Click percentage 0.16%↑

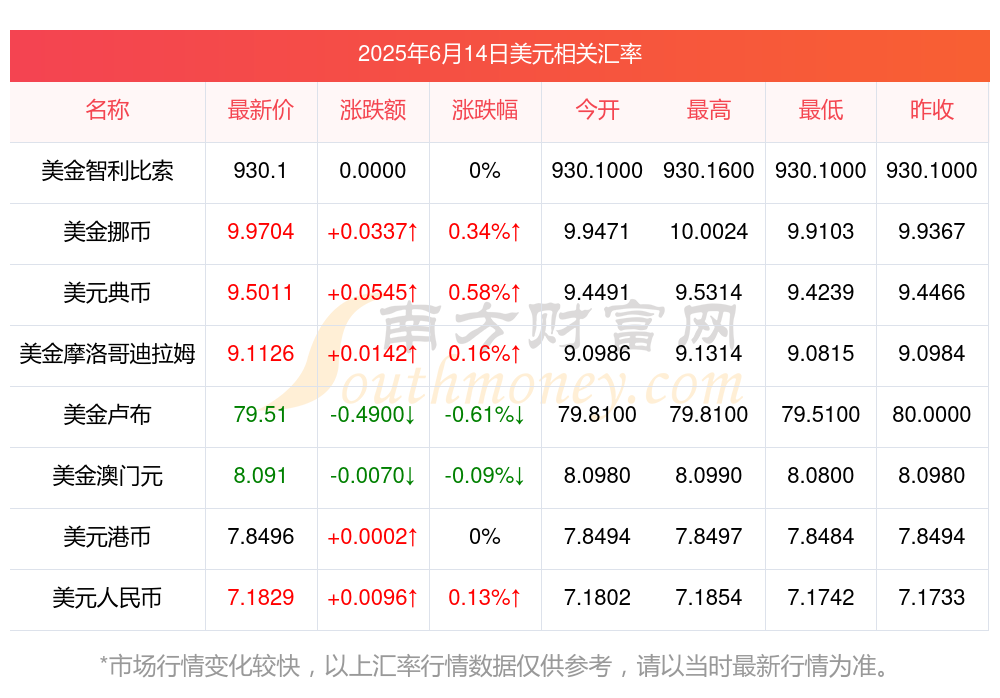click(x=485, y=353)
